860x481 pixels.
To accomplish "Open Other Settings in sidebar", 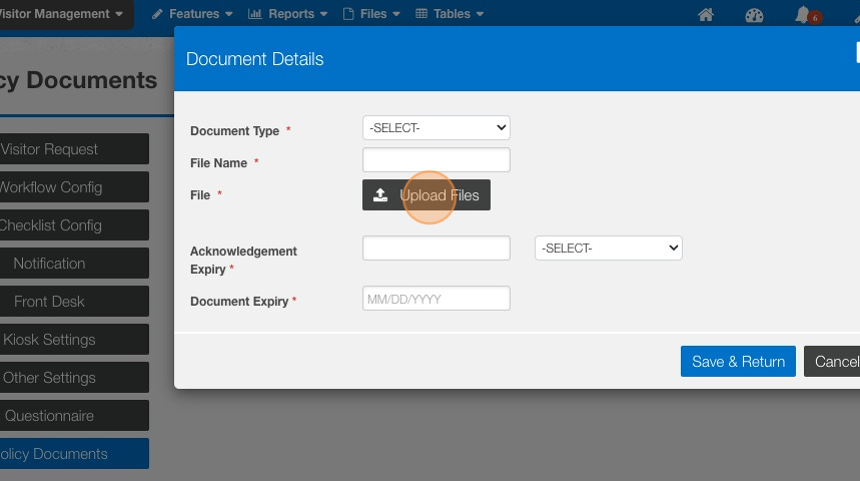I will click(x=74, y=377).
